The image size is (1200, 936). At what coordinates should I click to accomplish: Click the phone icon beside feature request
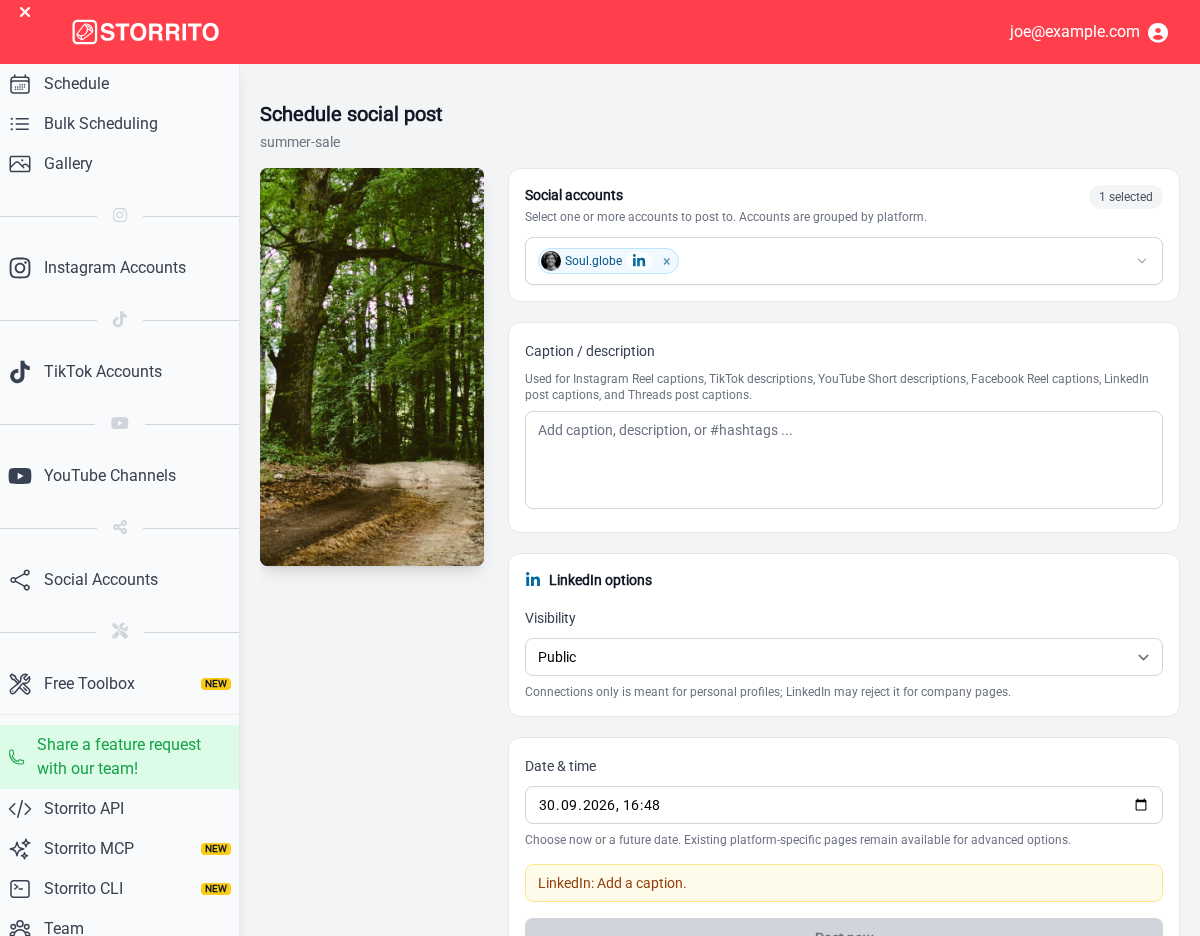tap(16, 757)
